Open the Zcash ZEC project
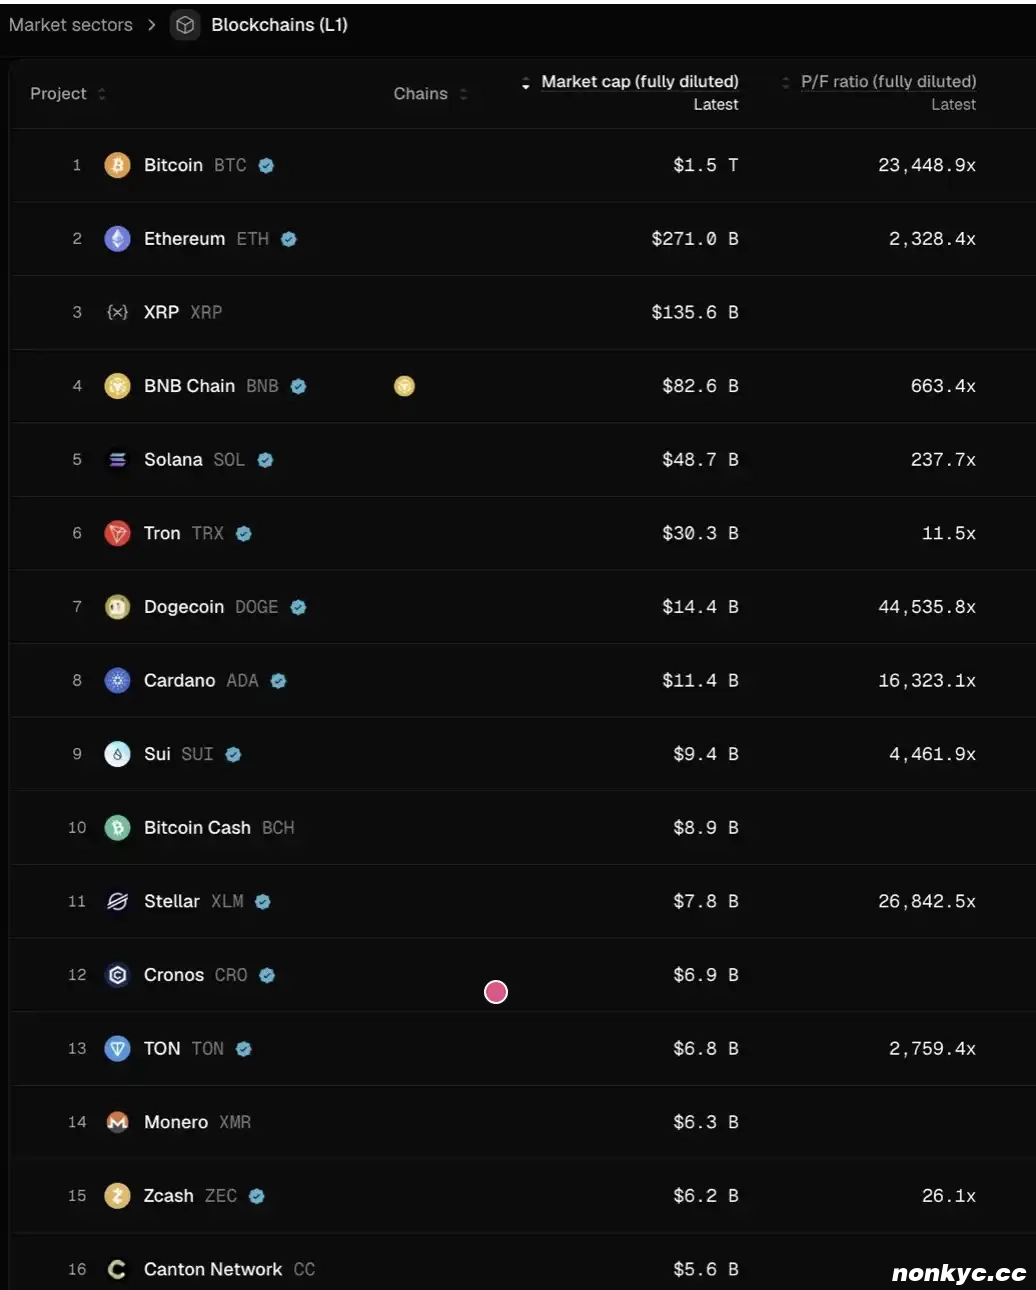This screenshot has height=1290, width=1036. pyautogui.click(x=169, y=1196)
